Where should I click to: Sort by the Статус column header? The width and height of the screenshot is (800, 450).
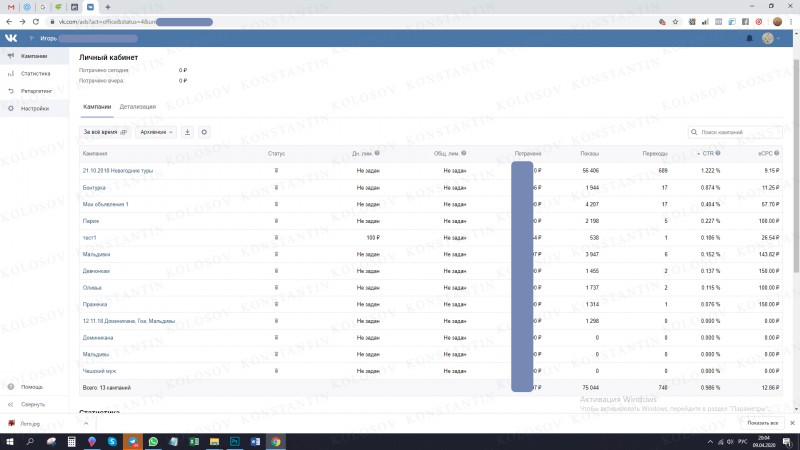click(x=276, y=154)
